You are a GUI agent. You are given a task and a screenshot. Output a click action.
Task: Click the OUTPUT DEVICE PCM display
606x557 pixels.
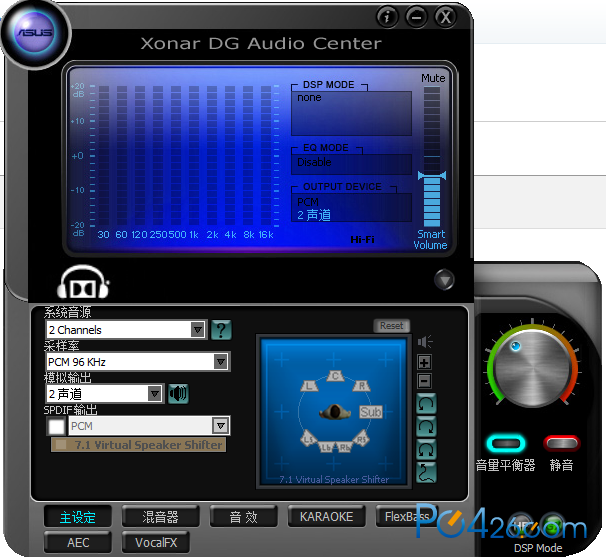[351, 208]
